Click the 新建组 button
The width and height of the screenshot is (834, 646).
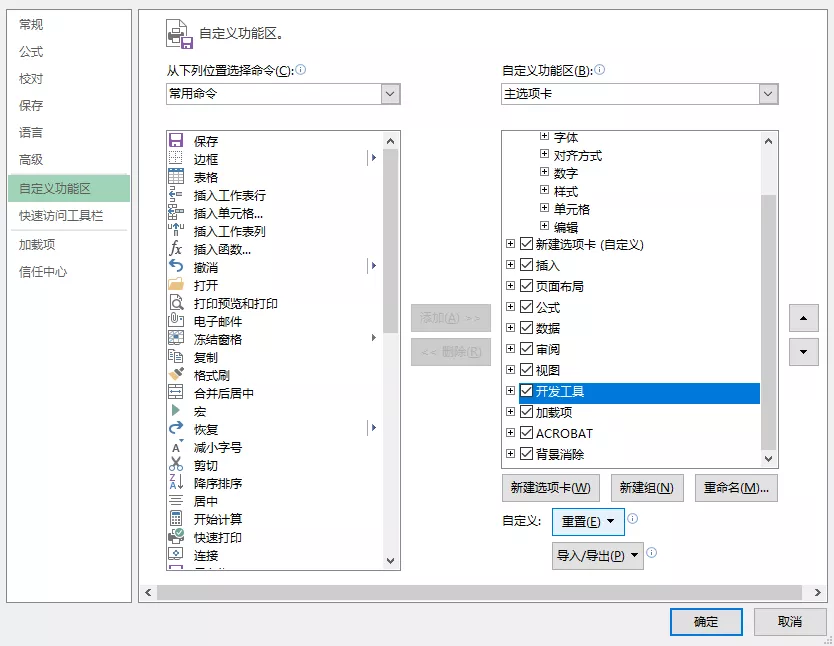point(647,488)
